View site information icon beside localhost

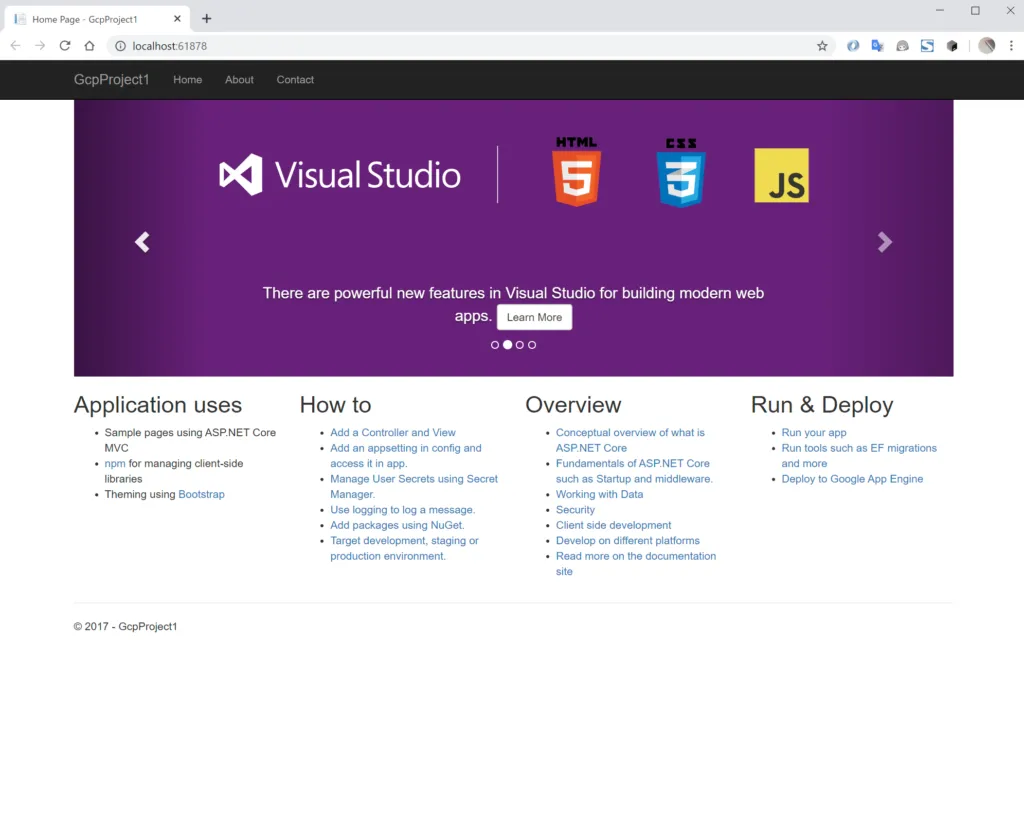pyautogui.click(x=120, y=46)
